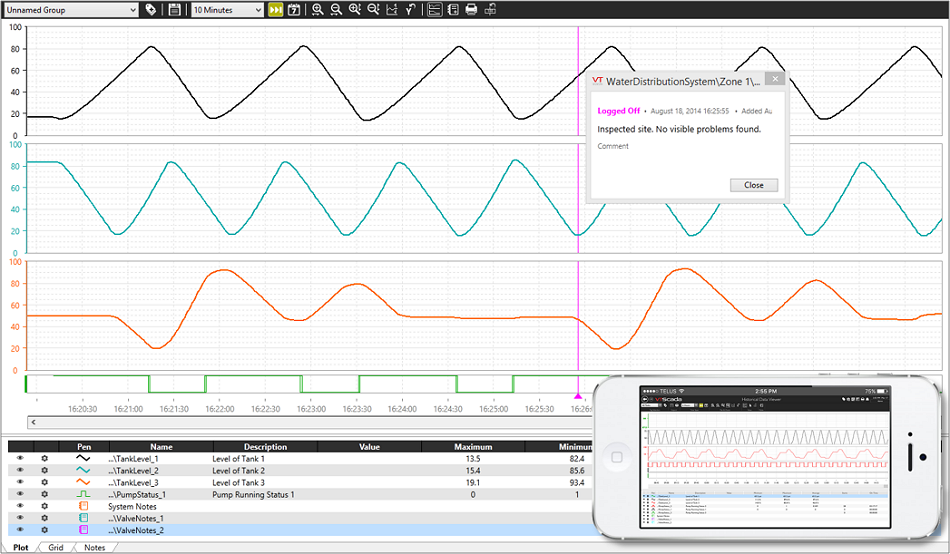950x554 pixels.
Task: Click the tag selector icon in toolbar
Action: click(x=151, y=10)
